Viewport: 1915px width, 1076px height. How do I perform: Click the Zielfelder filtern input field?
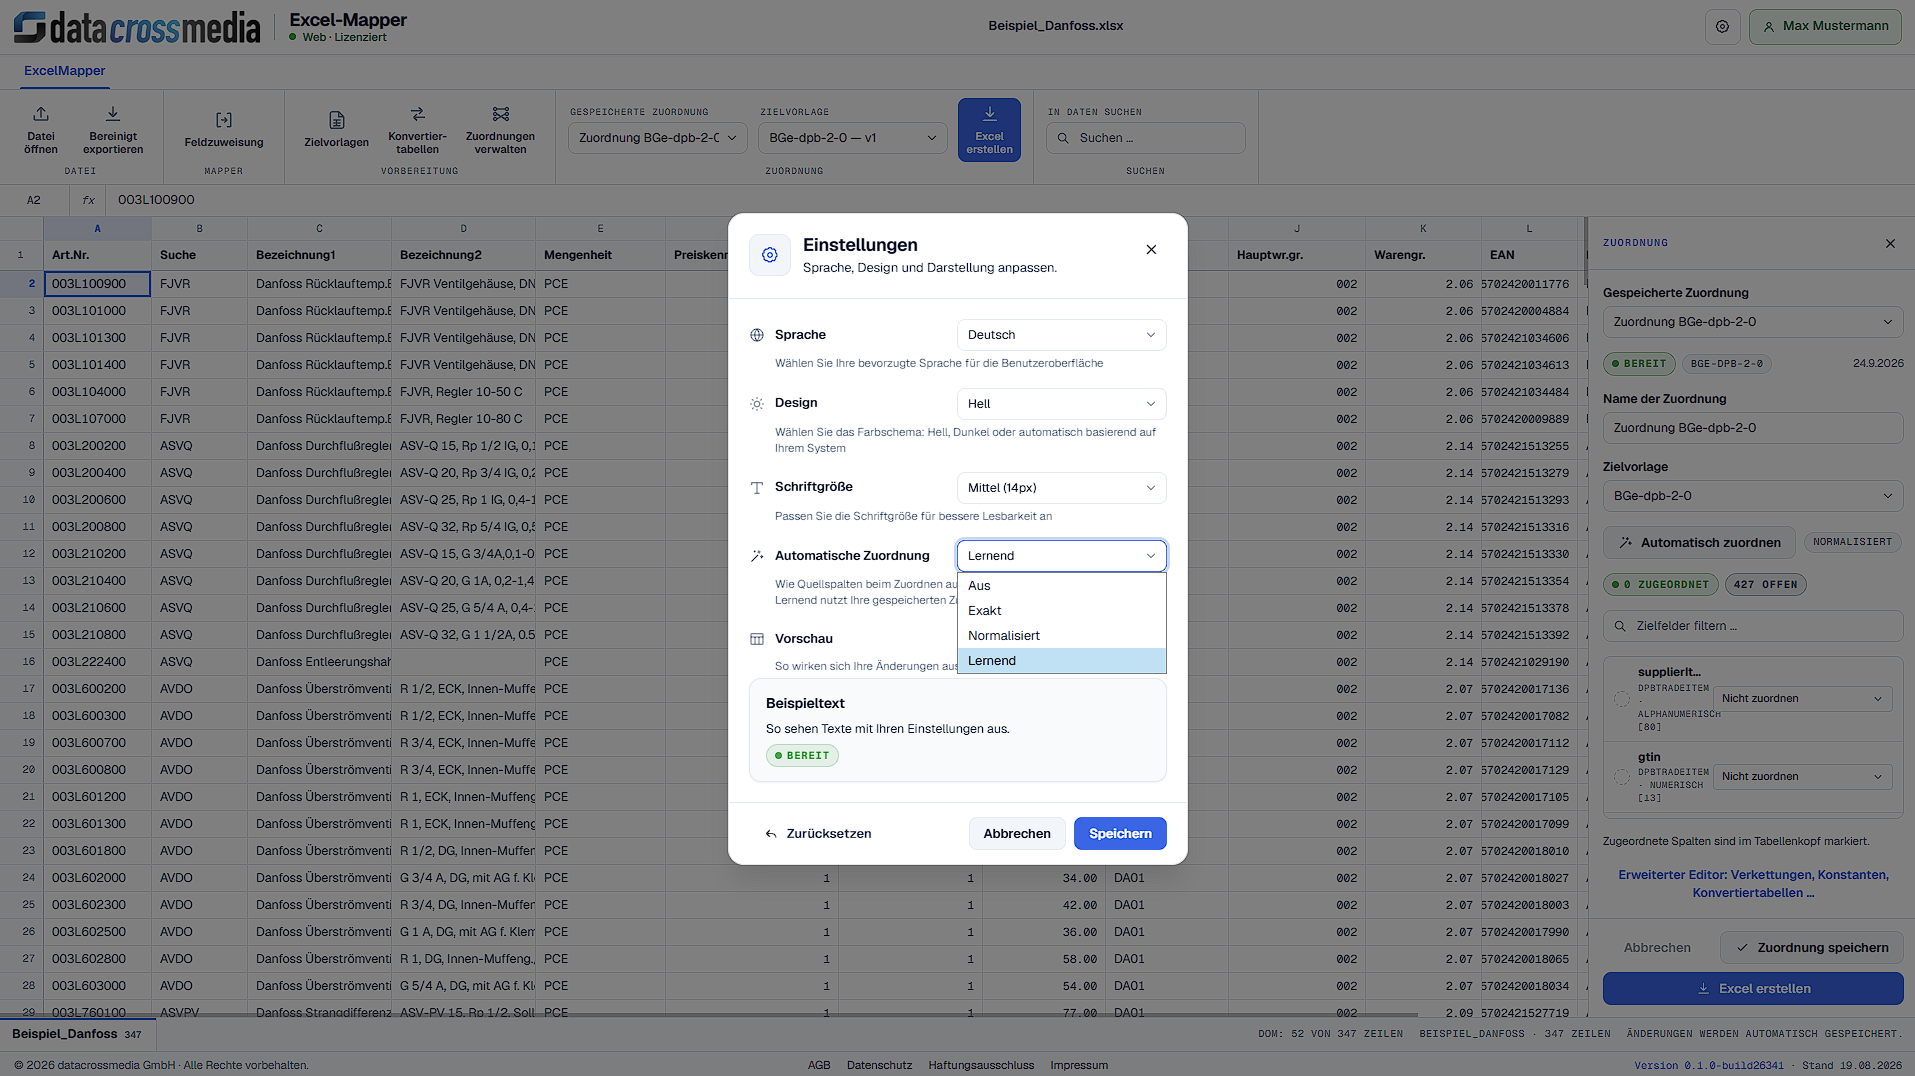point(1752,626)
